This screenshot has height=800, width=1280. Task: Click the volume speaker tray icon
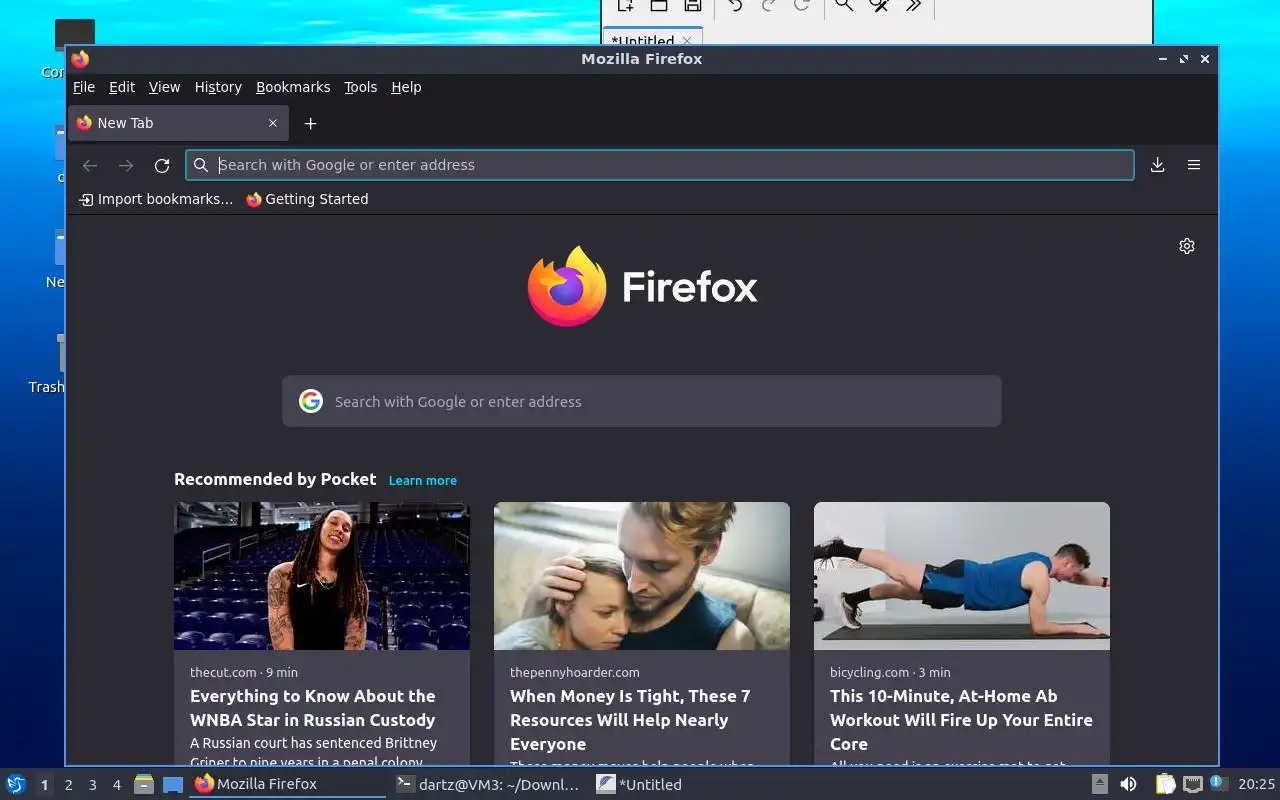point(1128,784)
